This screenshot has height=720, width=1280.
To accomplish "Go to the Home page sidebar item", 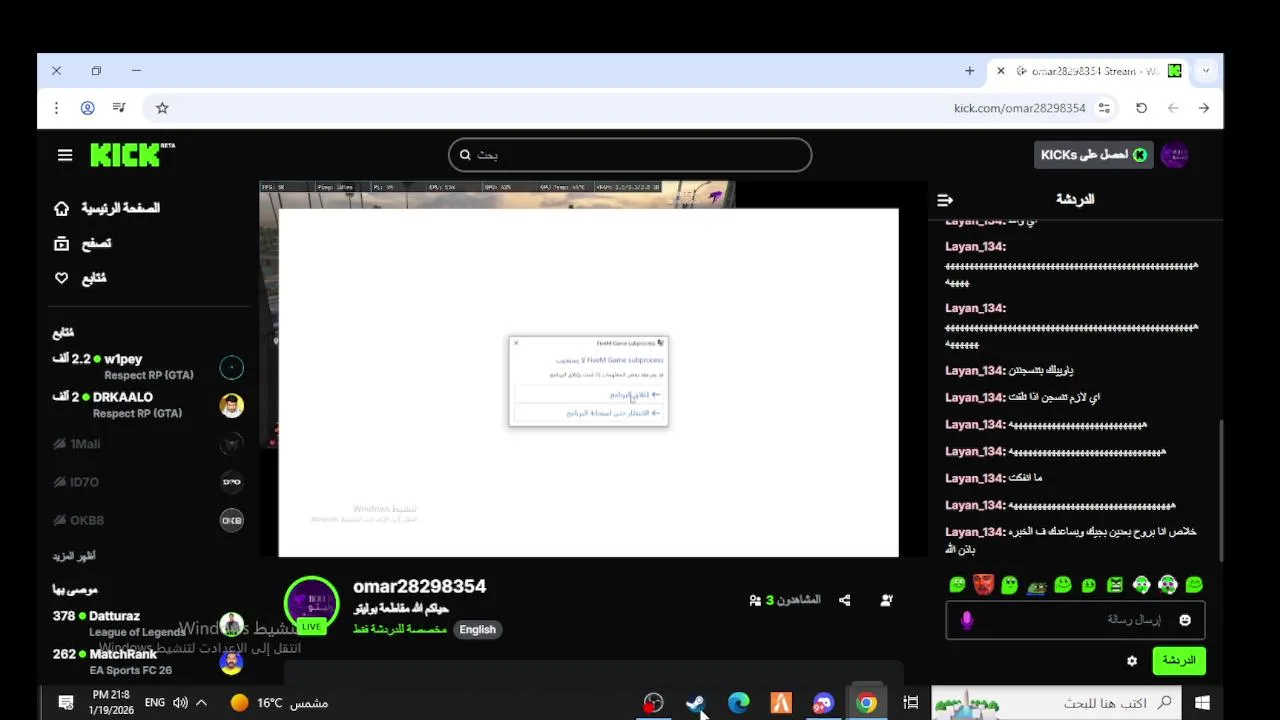I will [107, 208].
